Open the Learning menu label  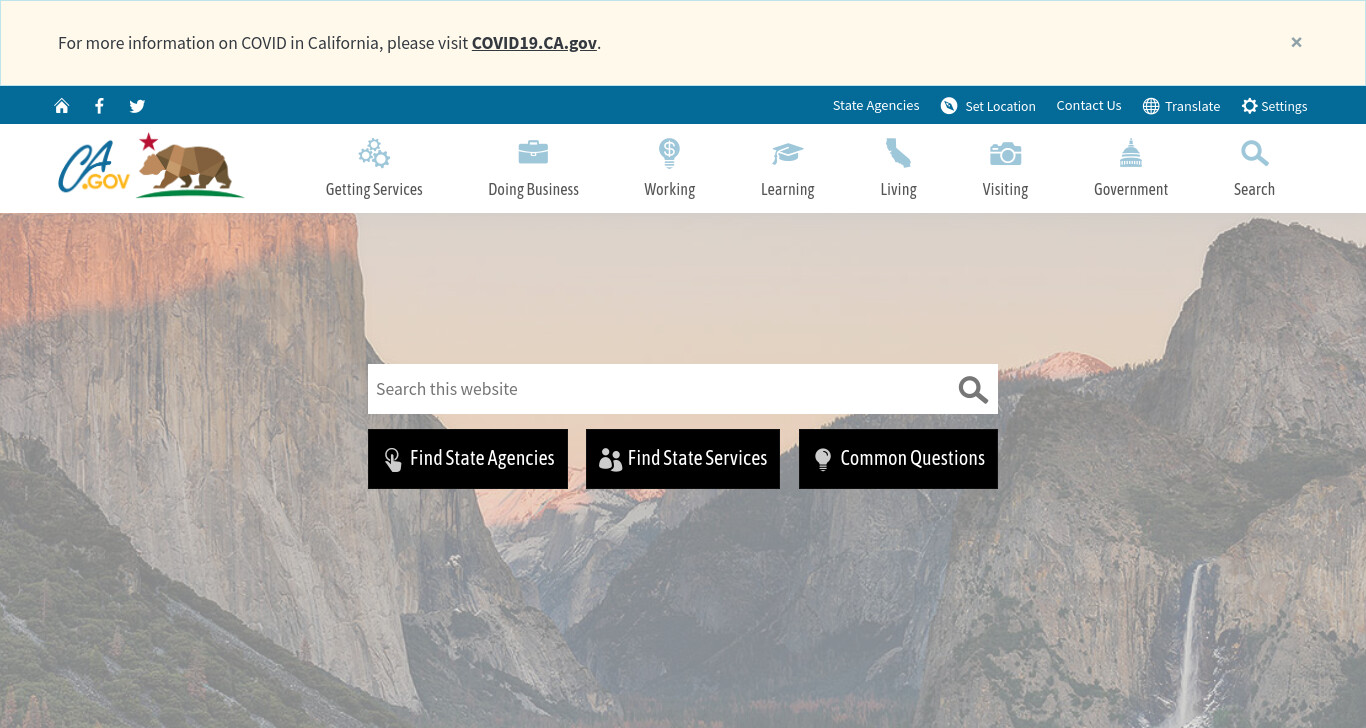[x=787, y=189]
